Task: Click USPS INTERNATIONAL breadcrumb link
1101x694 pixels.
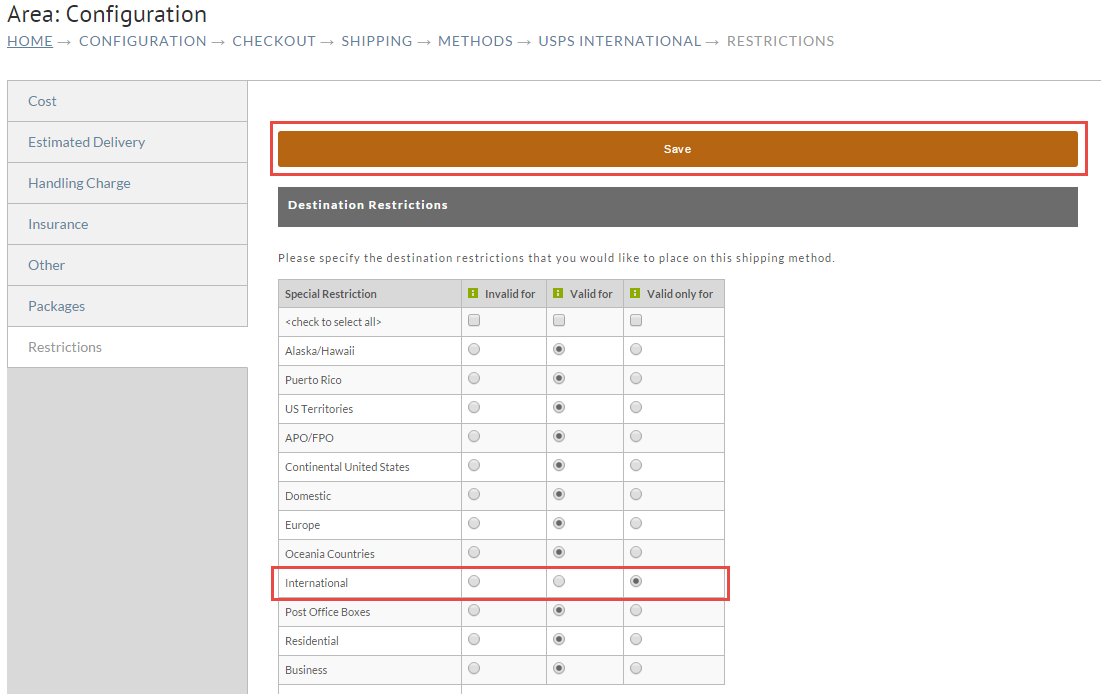Action: coord(620,41)
